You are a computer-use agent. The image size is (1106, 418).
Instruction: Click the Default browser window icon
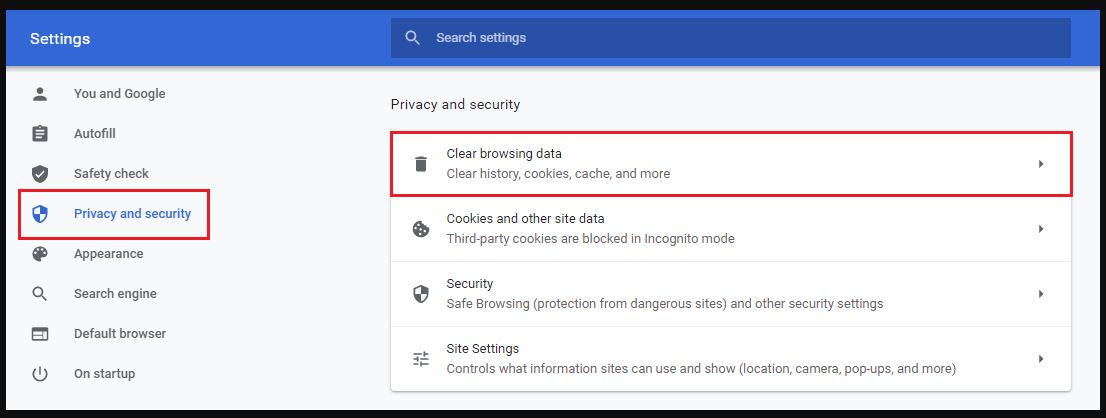[x=40, y=334]
